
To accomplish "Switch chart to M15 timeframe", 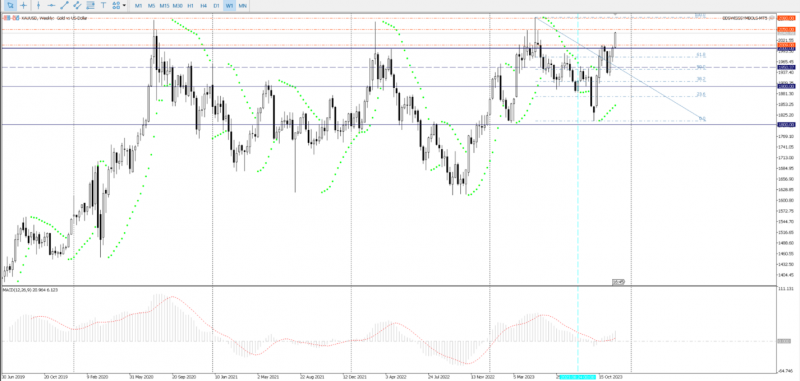I will [x=164, y=5].
